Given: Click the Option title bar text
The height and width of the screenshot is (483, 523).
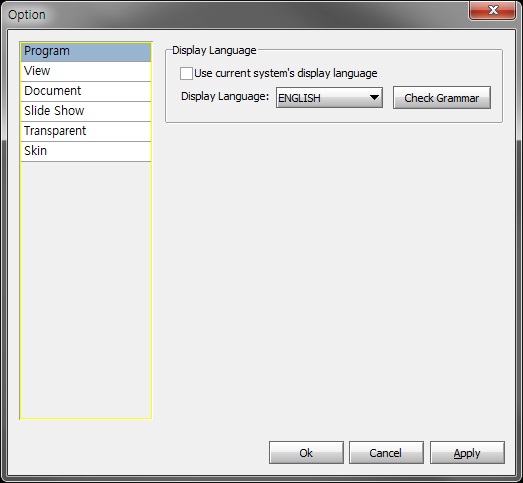Looking at the screenshot, I should pyautogui.click(x=27, y=15).
